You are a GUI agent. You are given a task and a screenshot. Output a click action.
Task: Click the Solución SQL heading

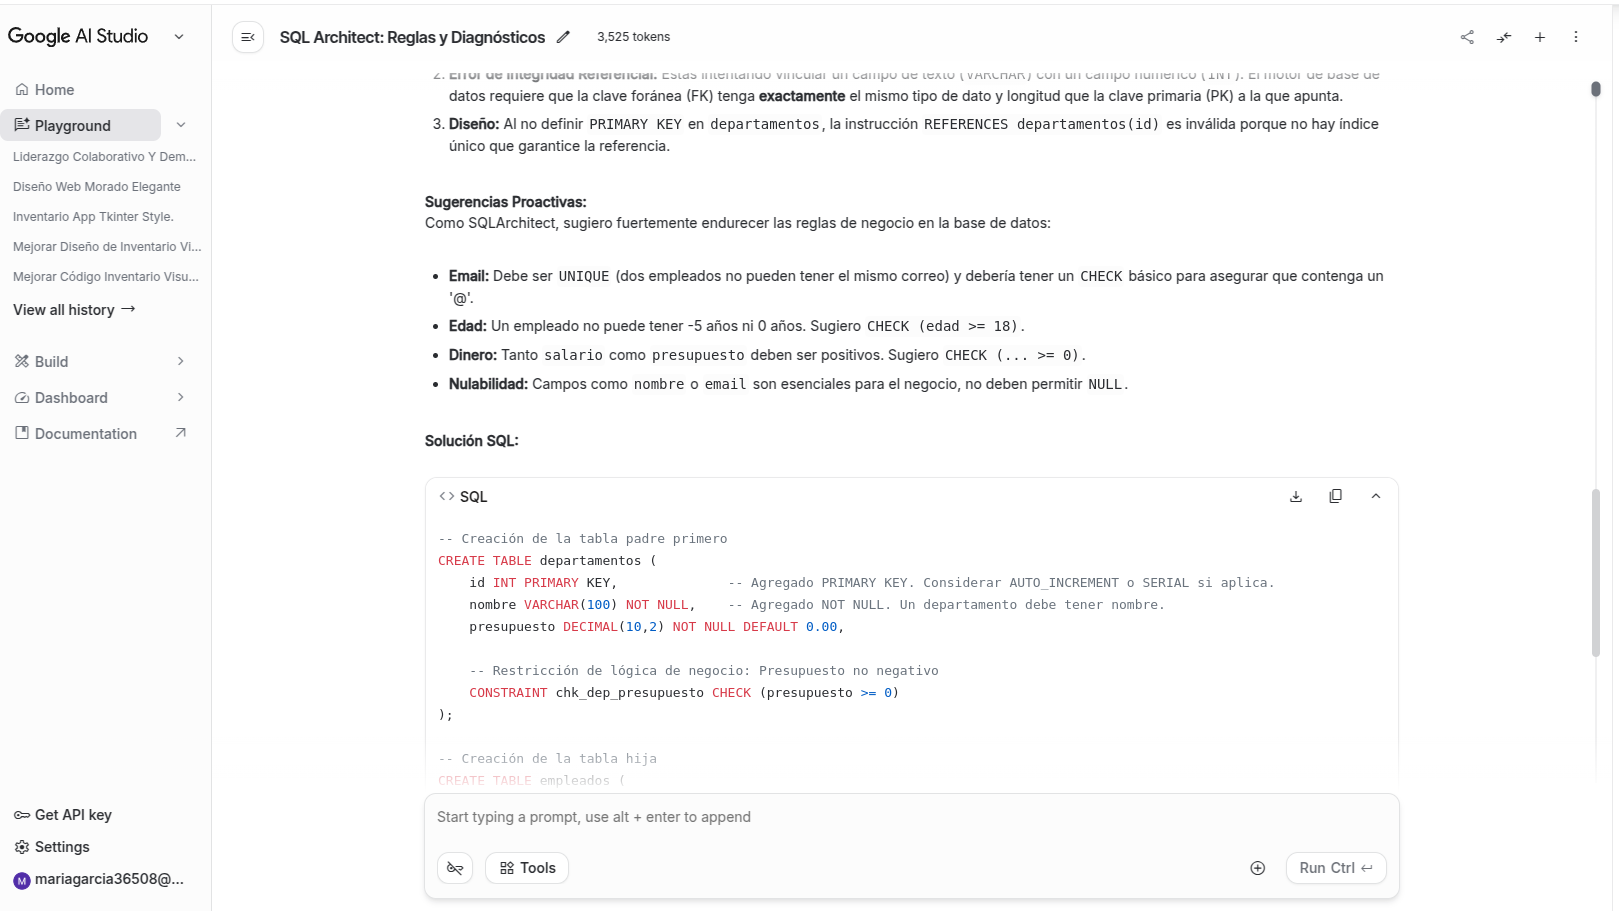click(472, 441)
